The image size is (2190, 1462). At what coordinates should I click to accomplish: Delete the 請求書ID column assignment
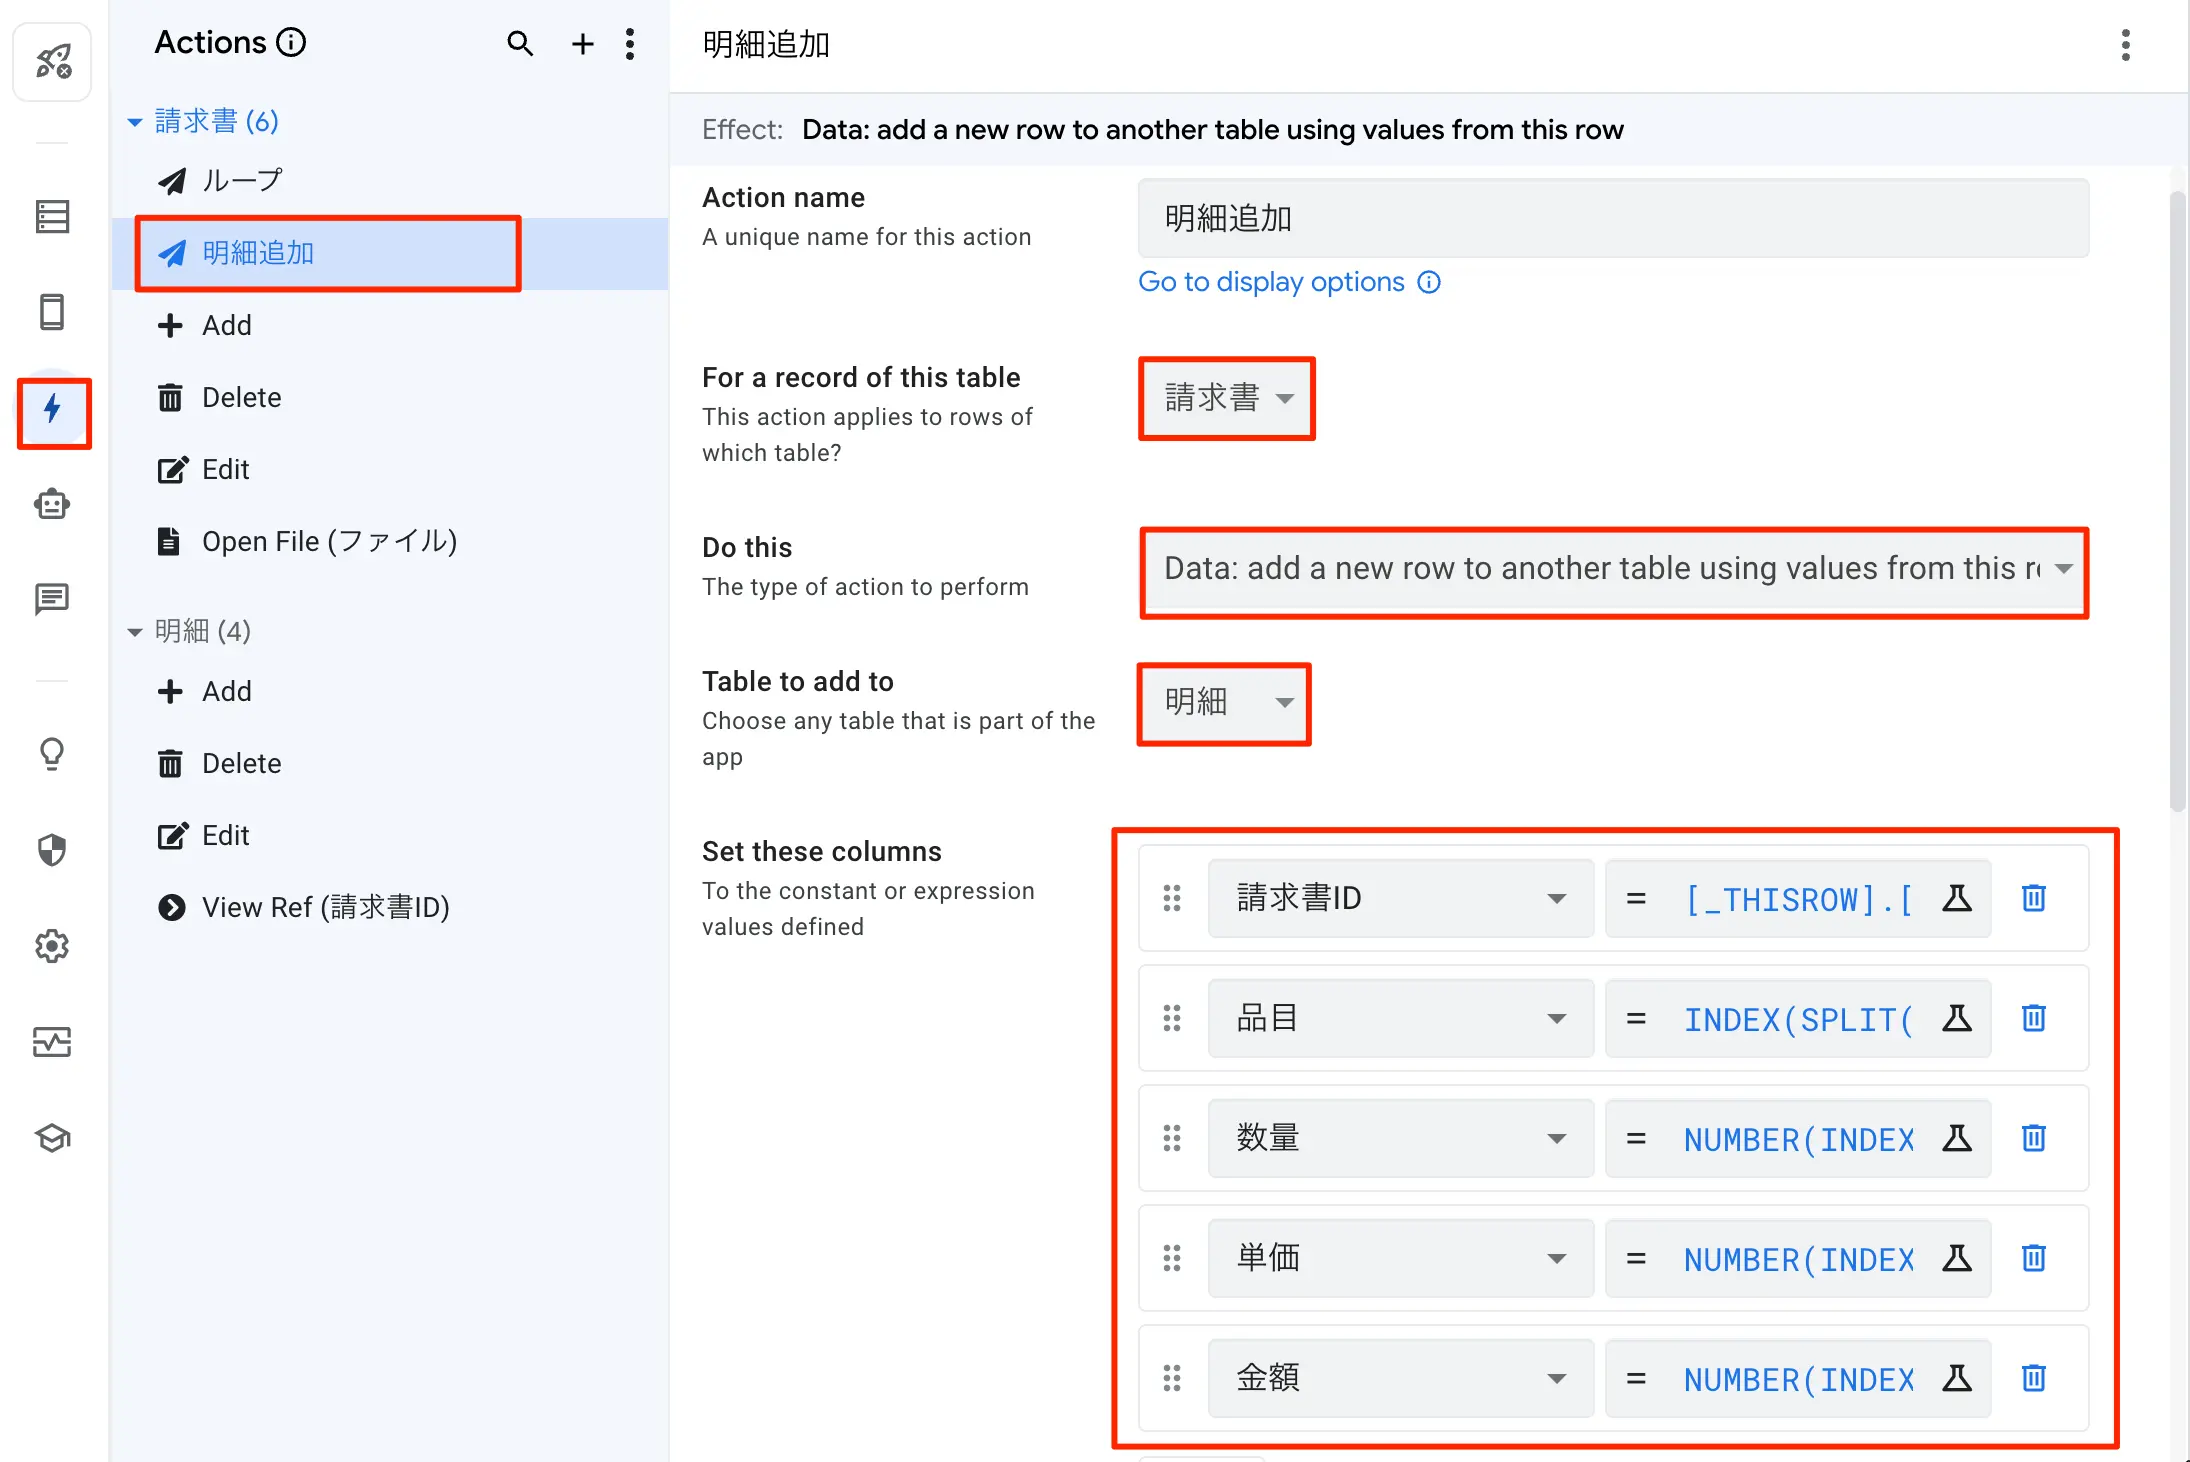tap(2034, 898)
